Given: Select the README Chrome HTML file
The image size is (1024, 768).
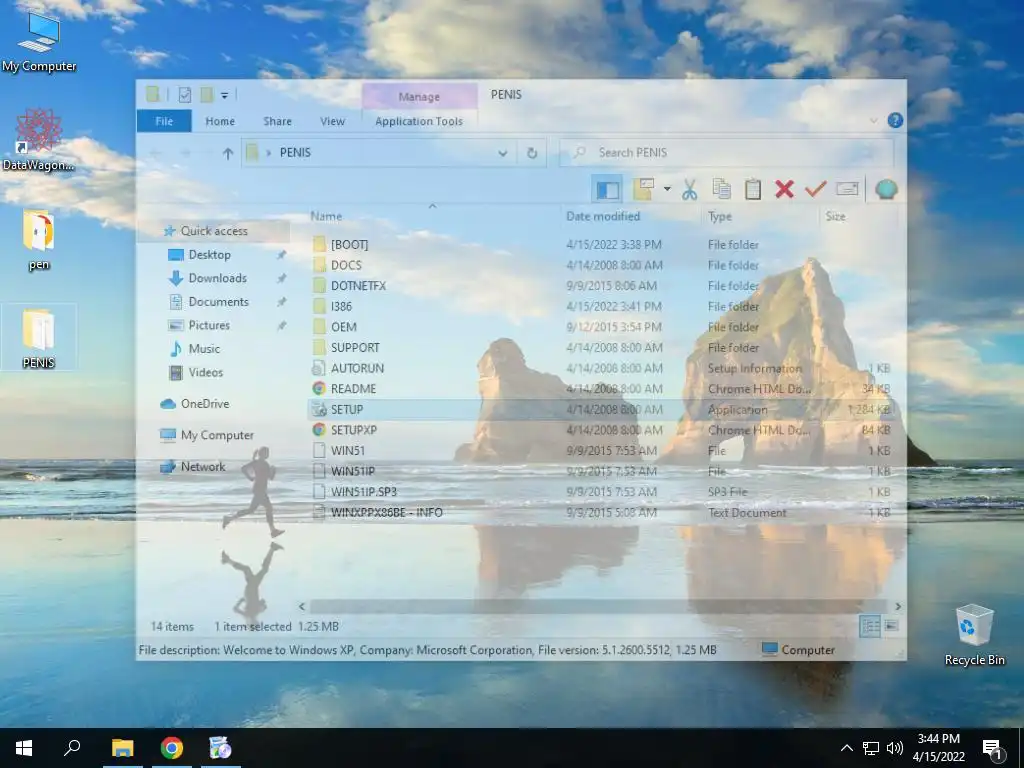Looking at the screenshot, I should 353,389.
